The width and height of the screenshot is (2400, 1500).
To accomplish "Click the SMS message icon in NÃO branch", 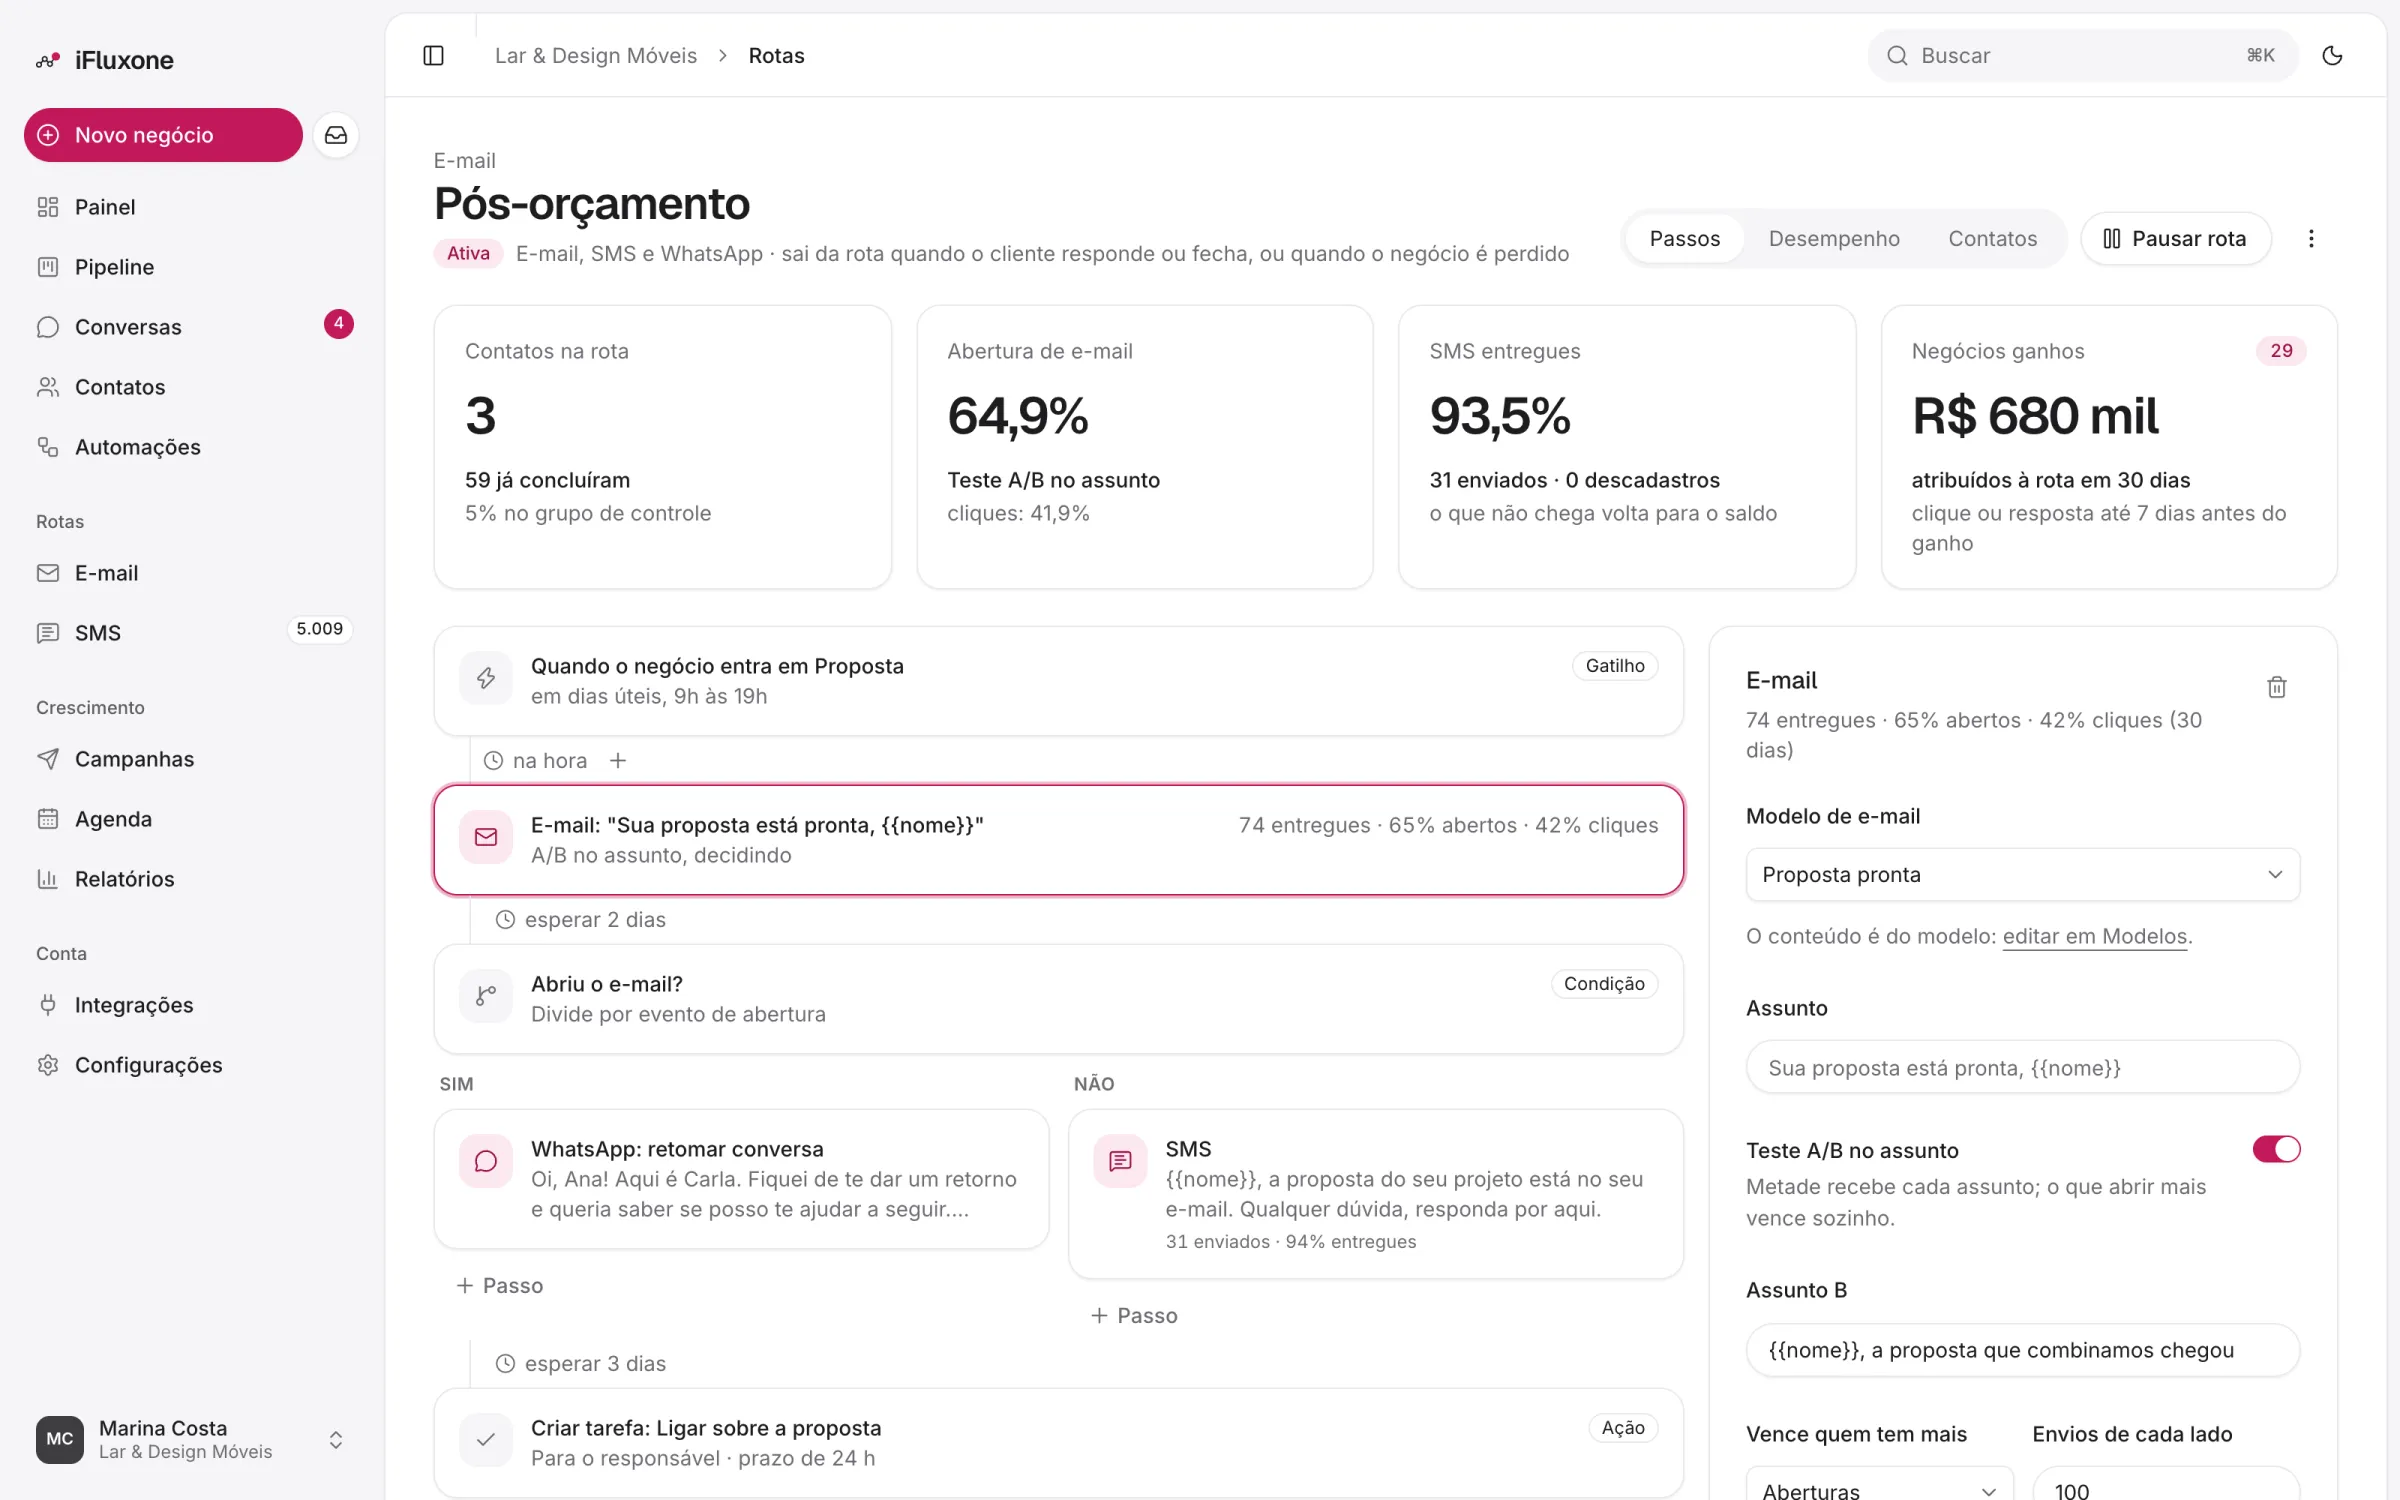I will click(1120, 1161).
